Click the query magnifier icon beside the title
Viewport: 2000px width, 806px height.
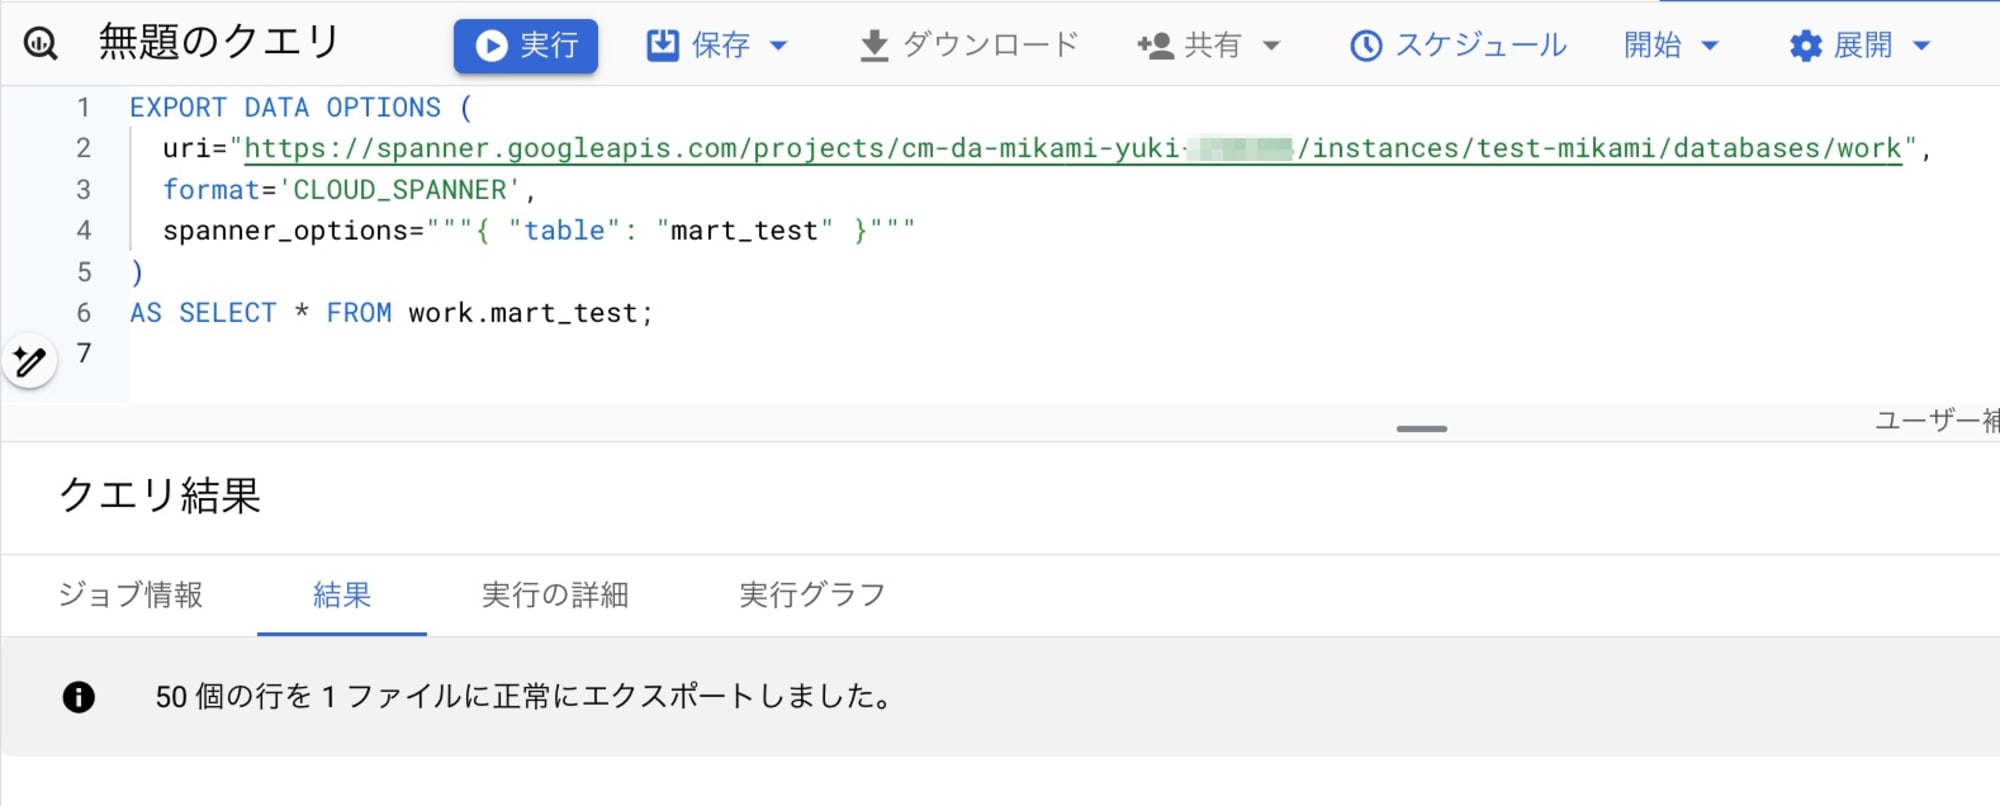[40, 44]
